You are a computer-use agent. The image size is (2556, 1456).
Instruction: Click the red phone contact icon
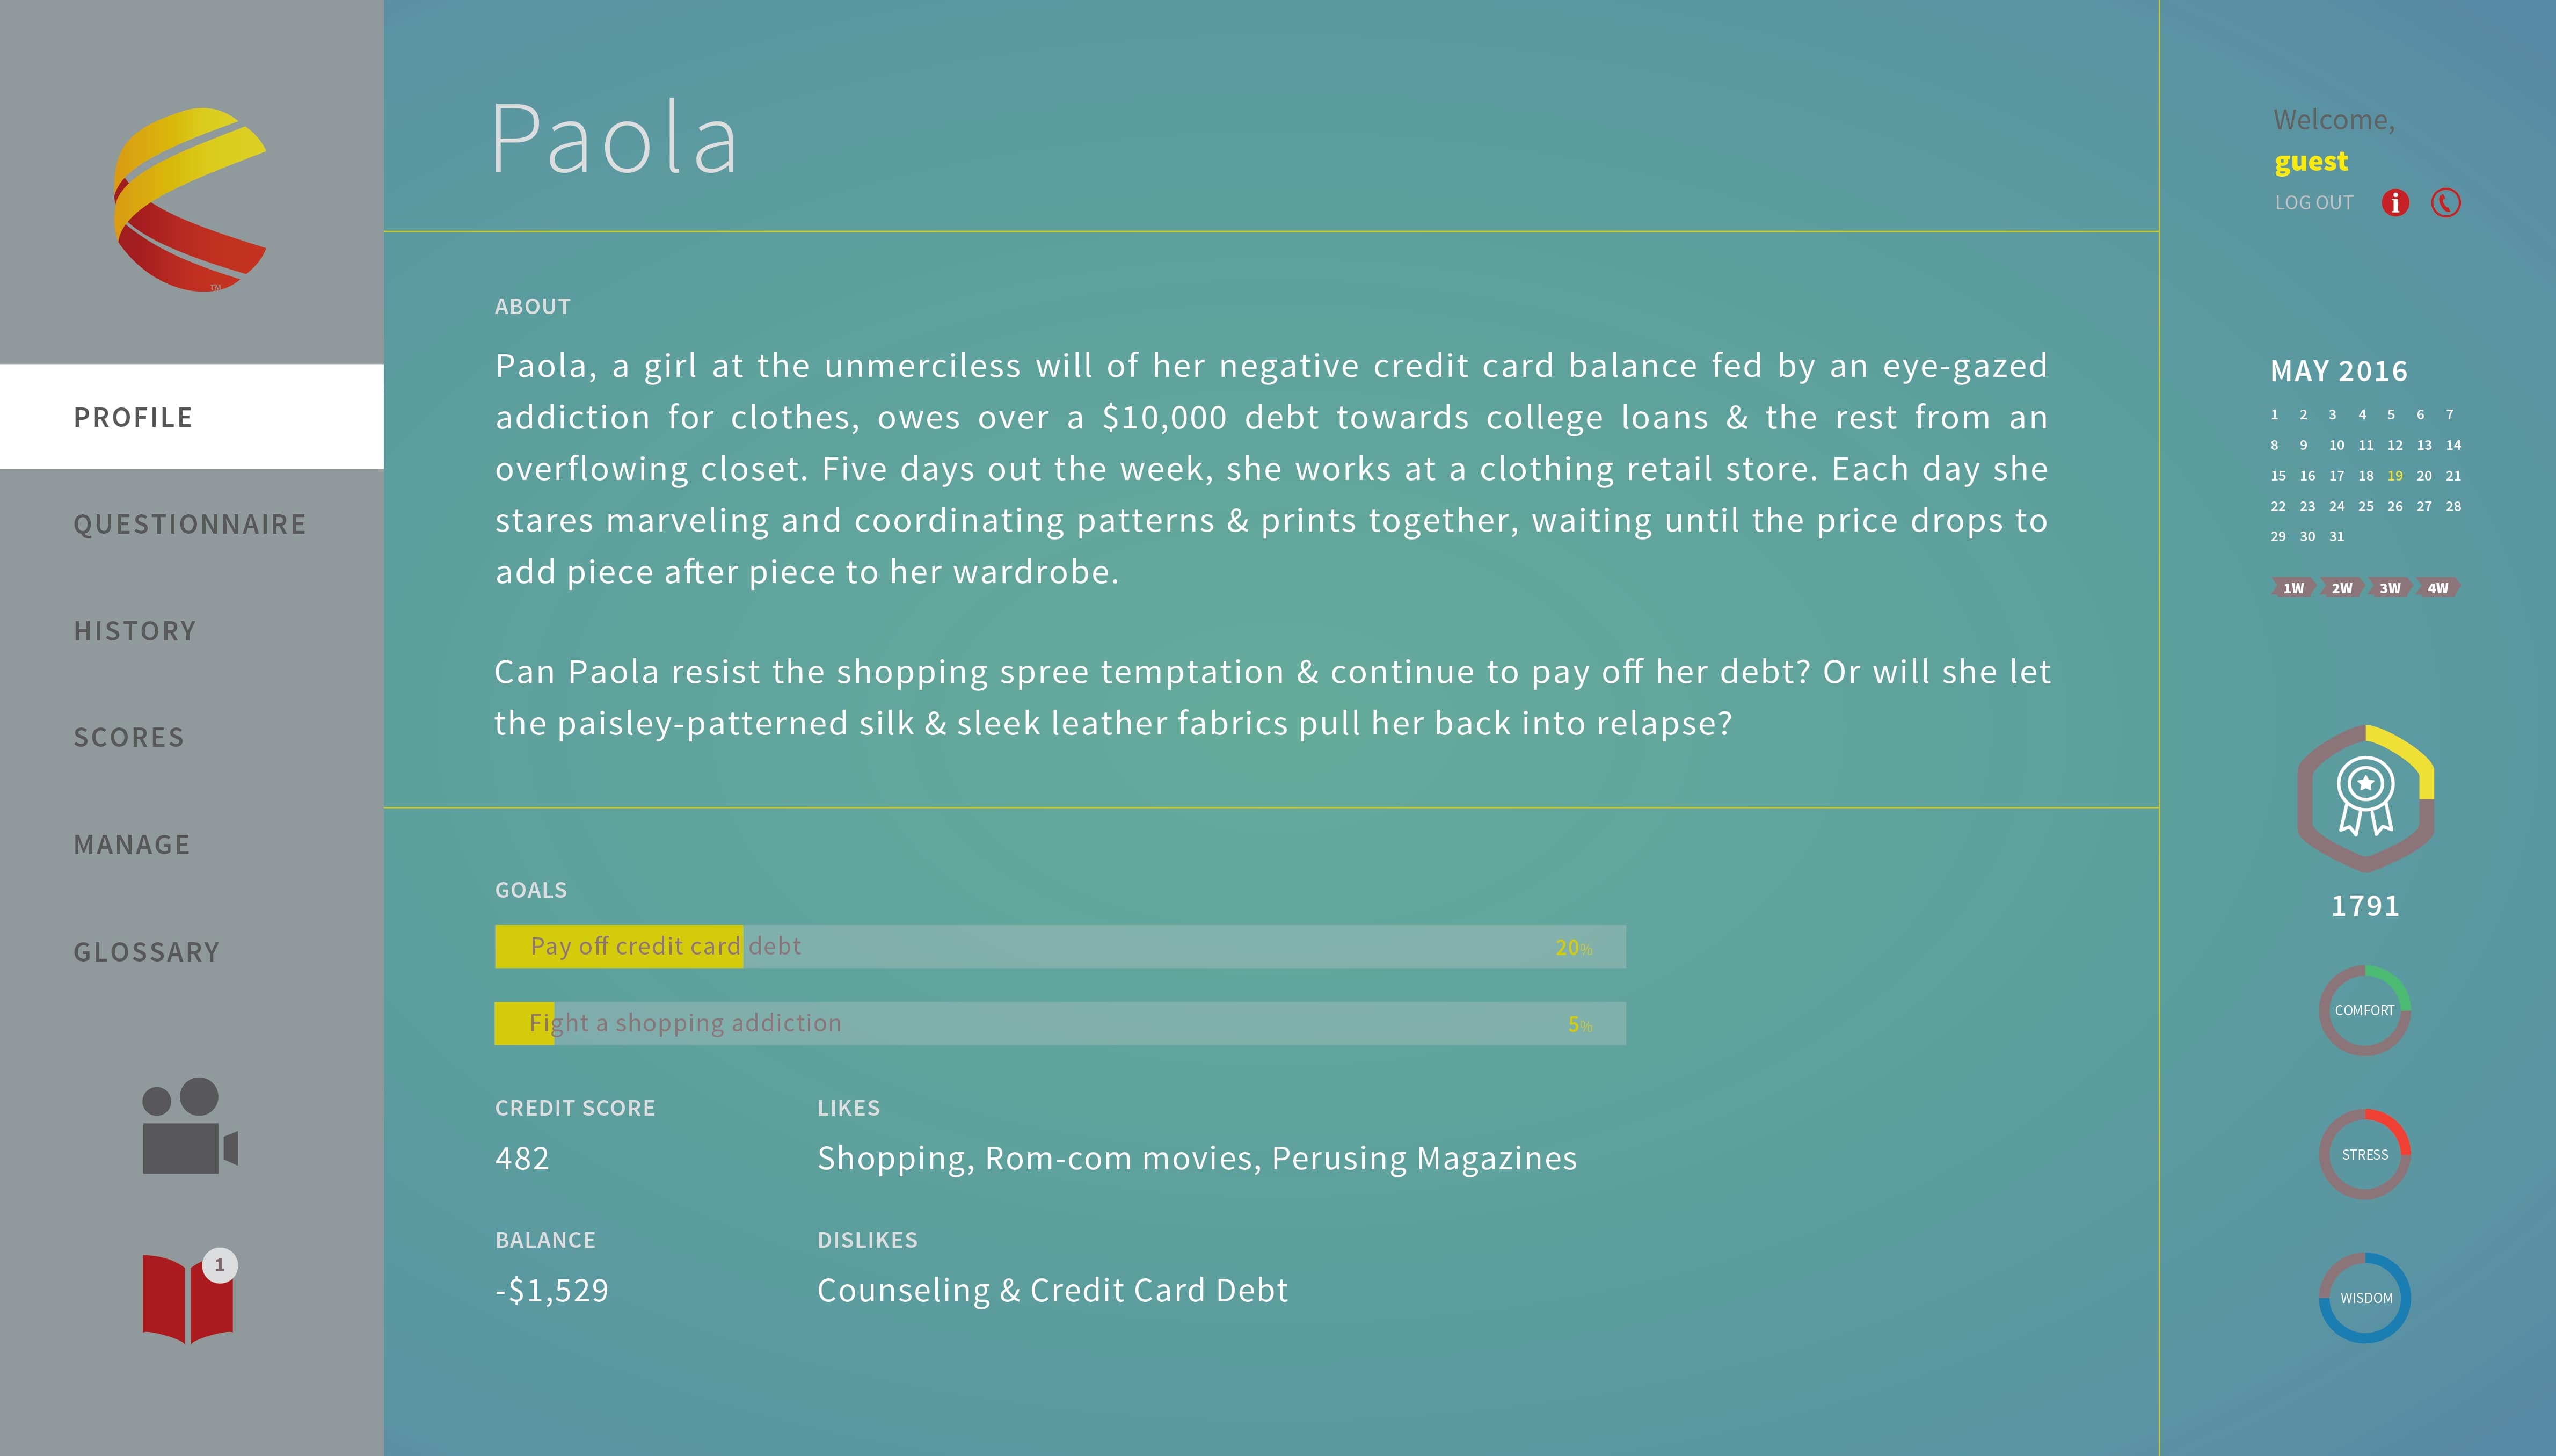click(2445, 203)
